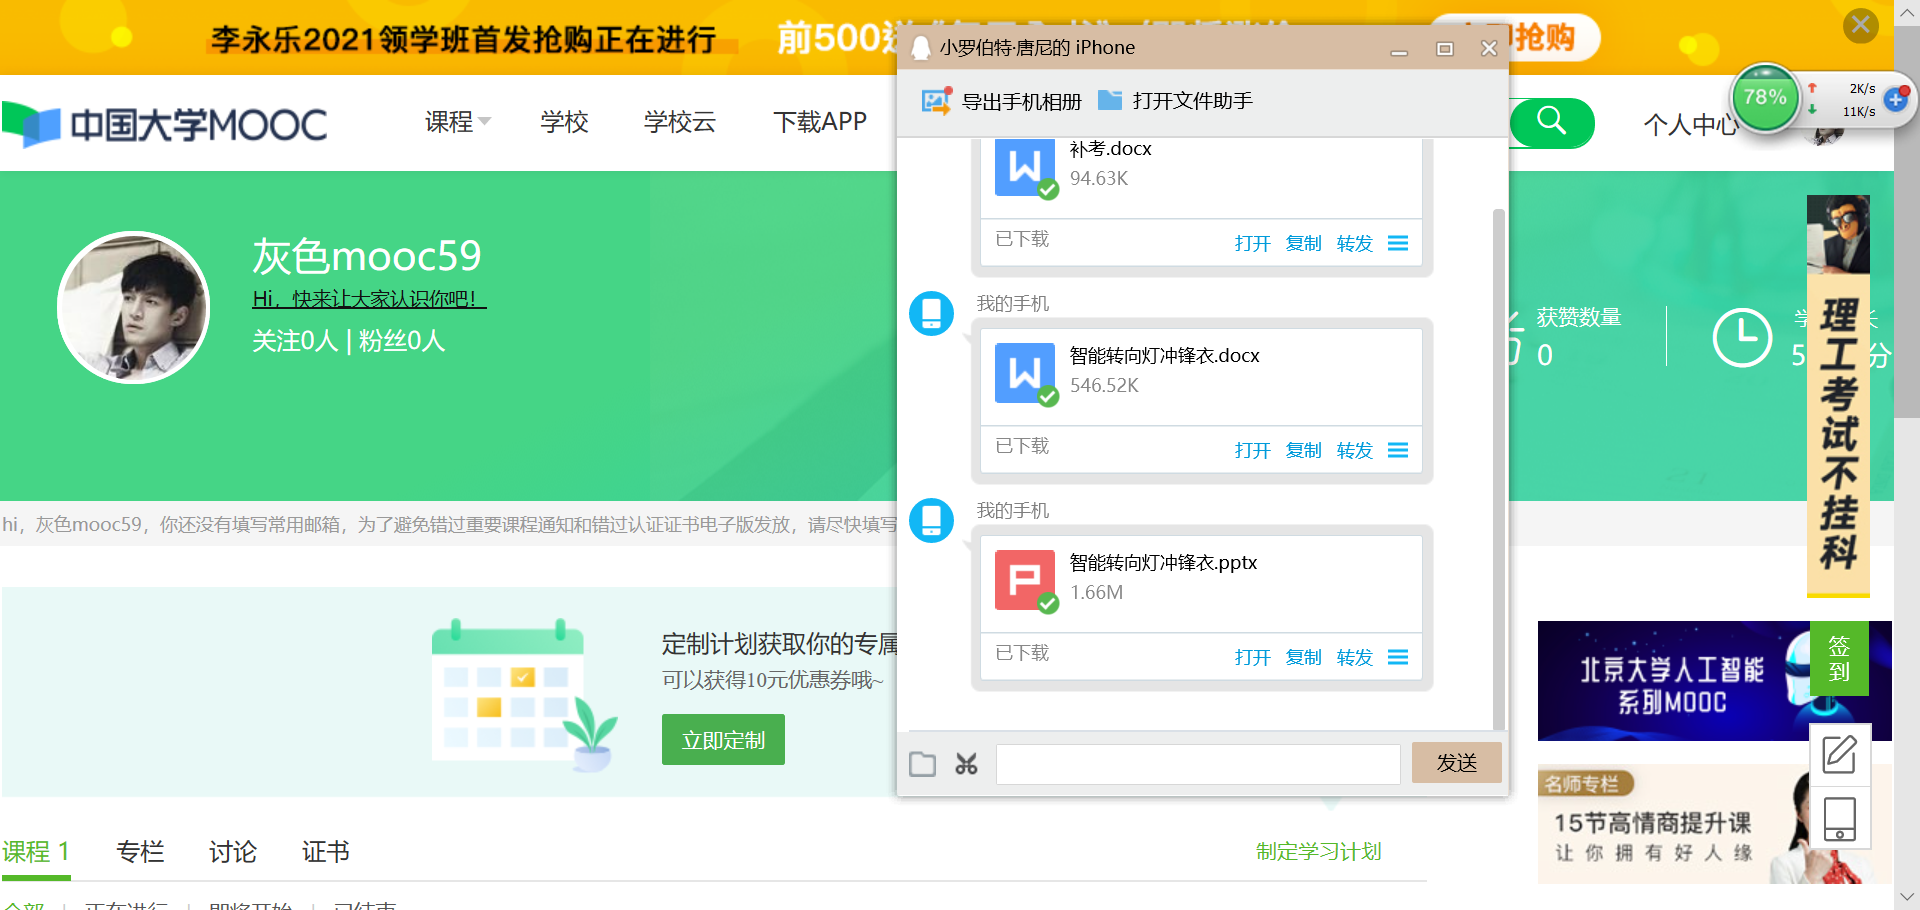1920x910 pixels.
Task: Click 复制 for 智能转向灯冲锋衣.docx
Action: coord(1303,450)
